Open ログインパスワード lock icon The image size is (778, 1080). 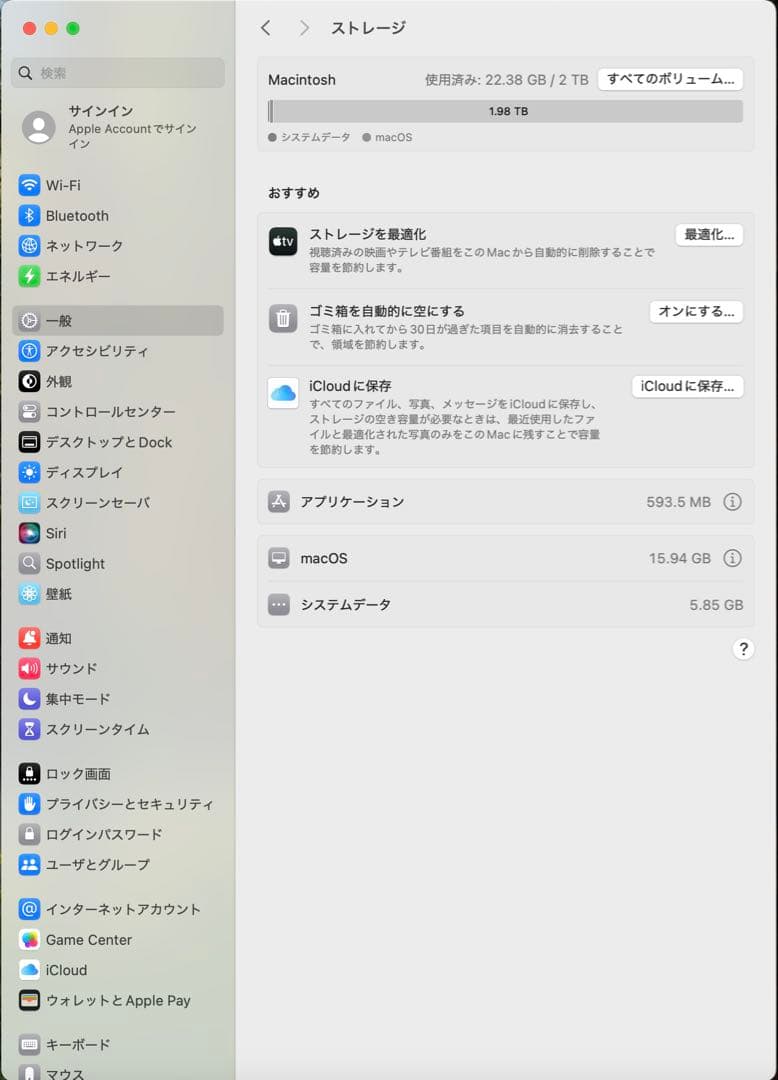29,835
